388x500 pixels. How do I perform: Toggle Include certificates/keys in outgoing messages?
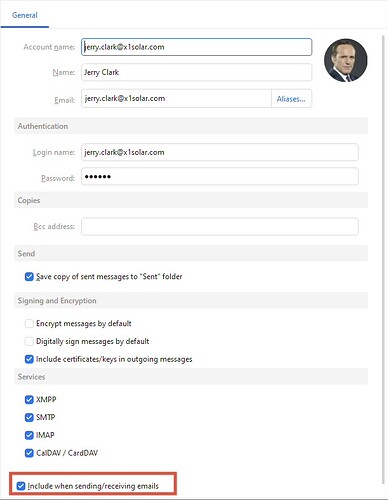click(x=29, y=359)
